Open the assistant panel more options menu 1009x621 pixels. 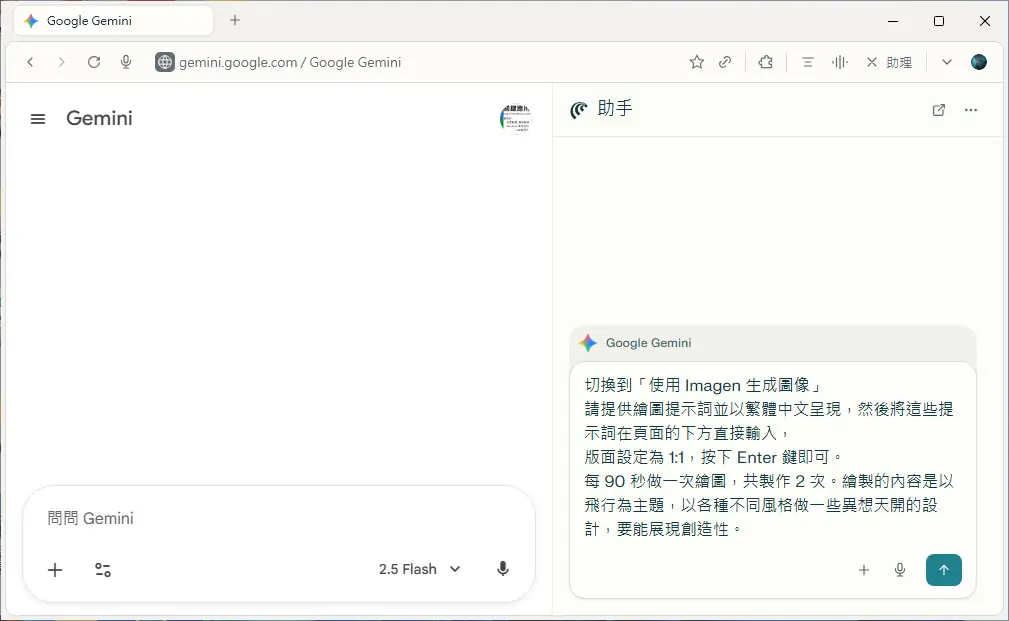coord(971,110)
